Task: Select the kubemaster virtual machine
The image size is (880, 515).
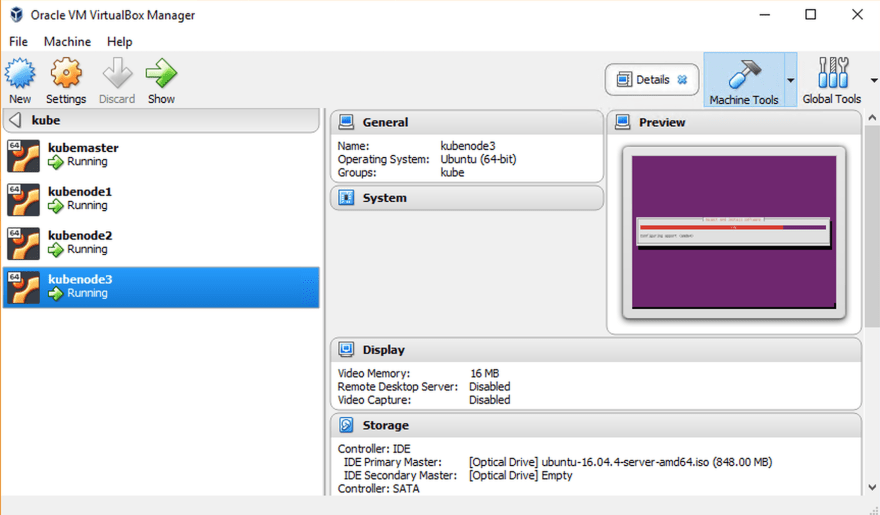Action: click(x=161, y=155)
